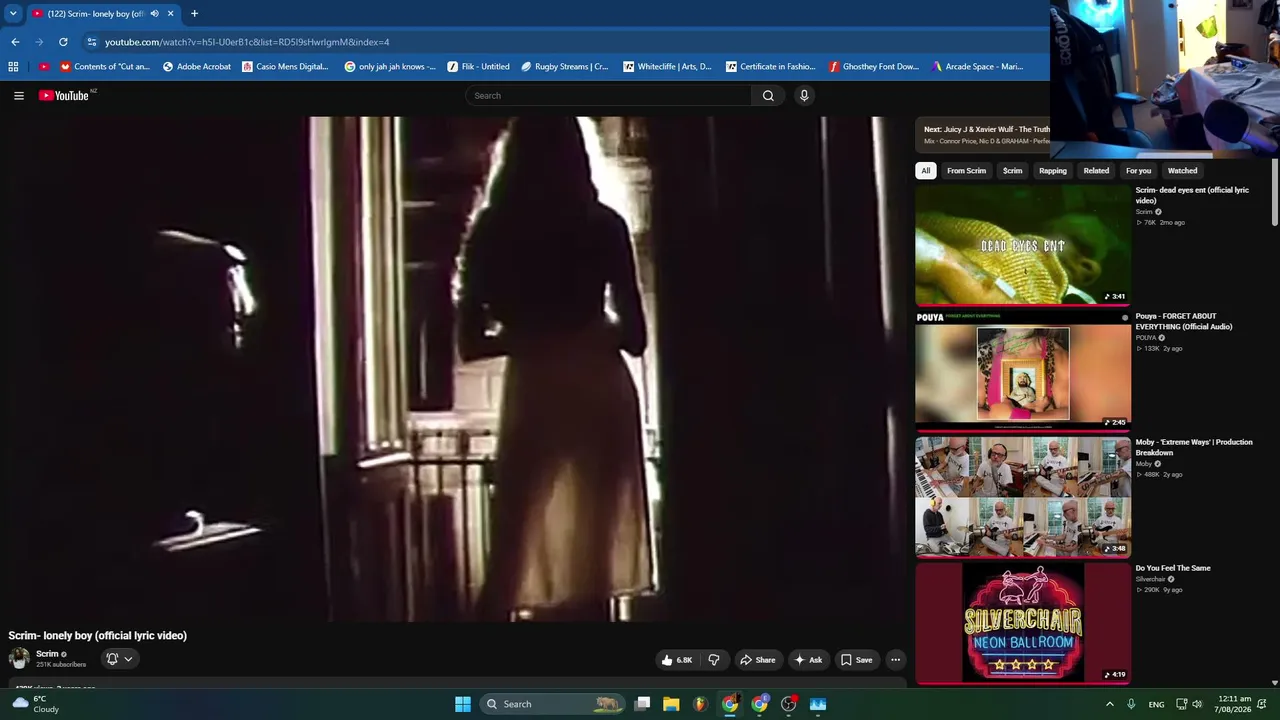Open the tab search dropdown arrow
The width and height of the screenshot is (1280, 720).
tap(13, 14)
